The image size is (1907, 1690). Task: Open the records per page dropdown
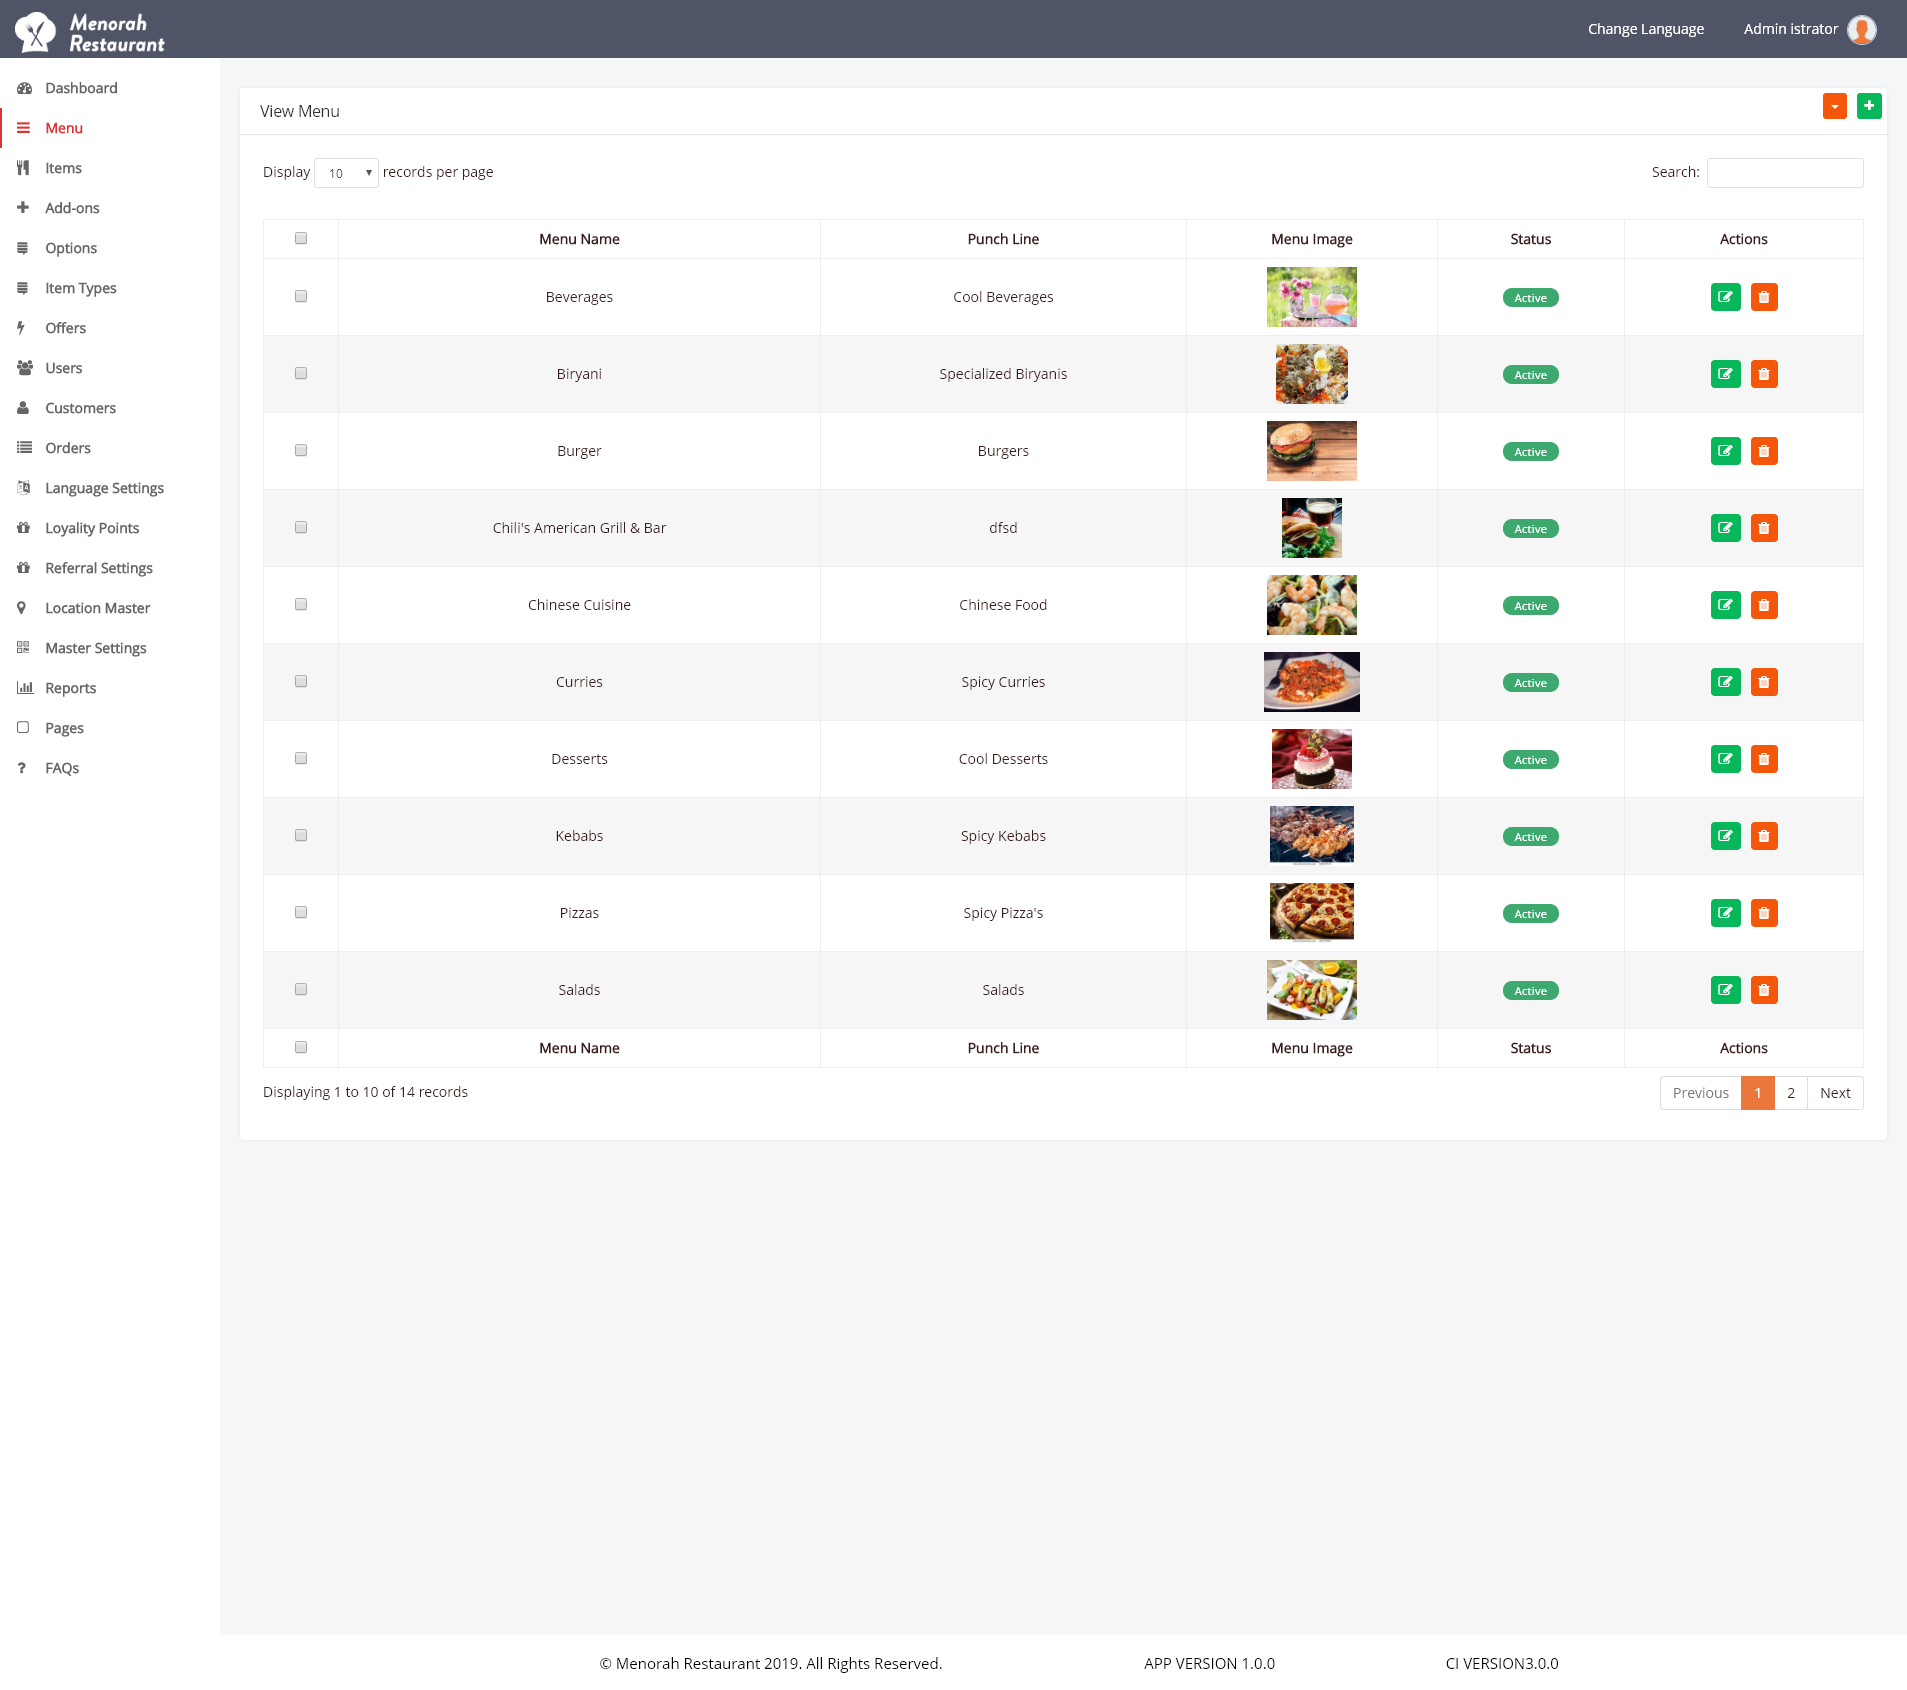point(346,173)
